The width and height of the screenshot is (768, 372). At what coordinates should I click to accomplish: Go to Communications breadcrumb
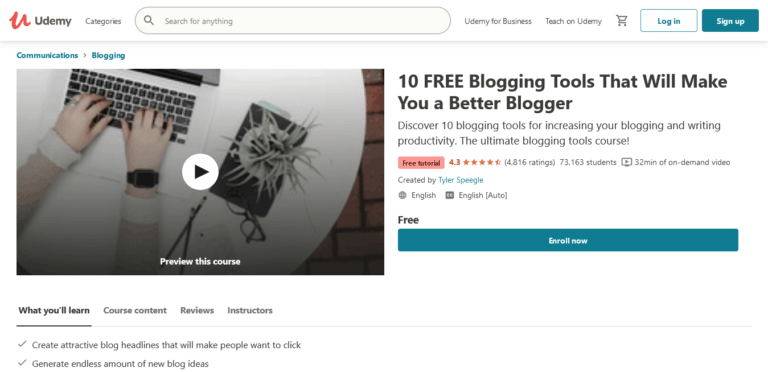47,55
